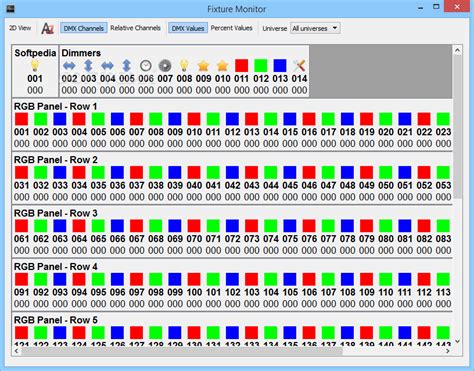
Task: Enable the DMX Channels display option
Action: [x=84, y=28]
